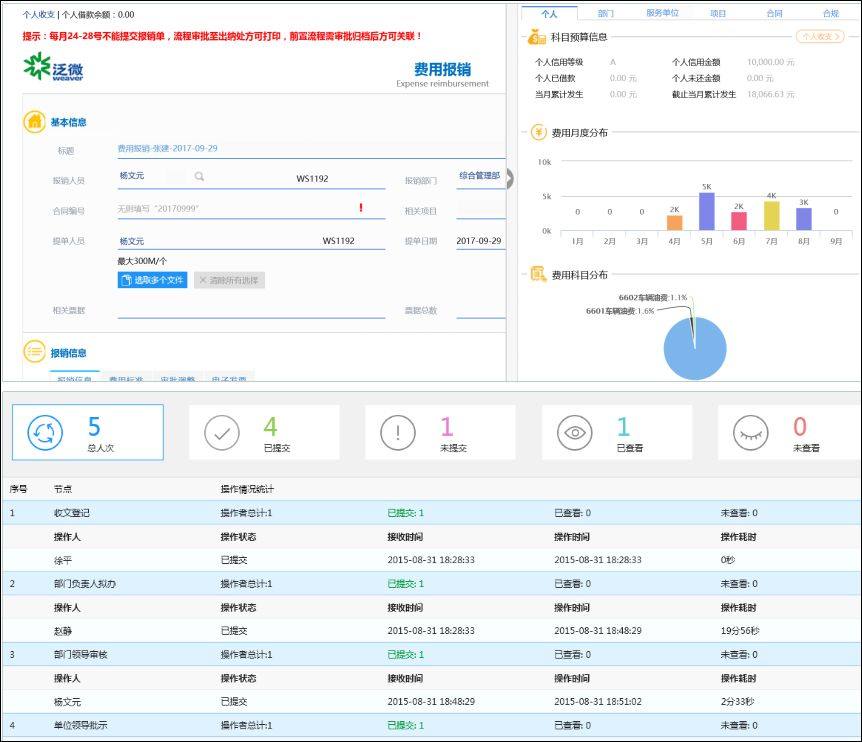Viewport: 862px width, 742px height.
Task: Click the 科目预算信息 money bag icon
Action: [x=537, y=38]
